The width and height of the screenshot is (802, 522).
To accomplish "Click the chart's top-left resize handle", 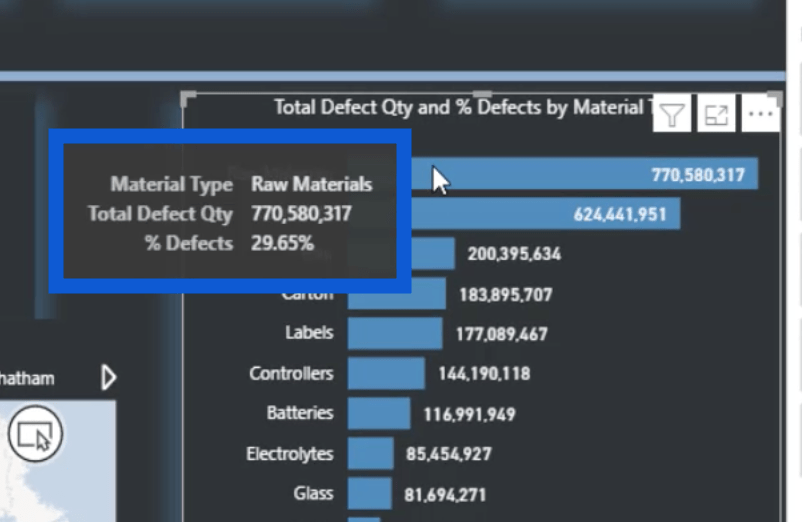I will click(x=187, y=98).
